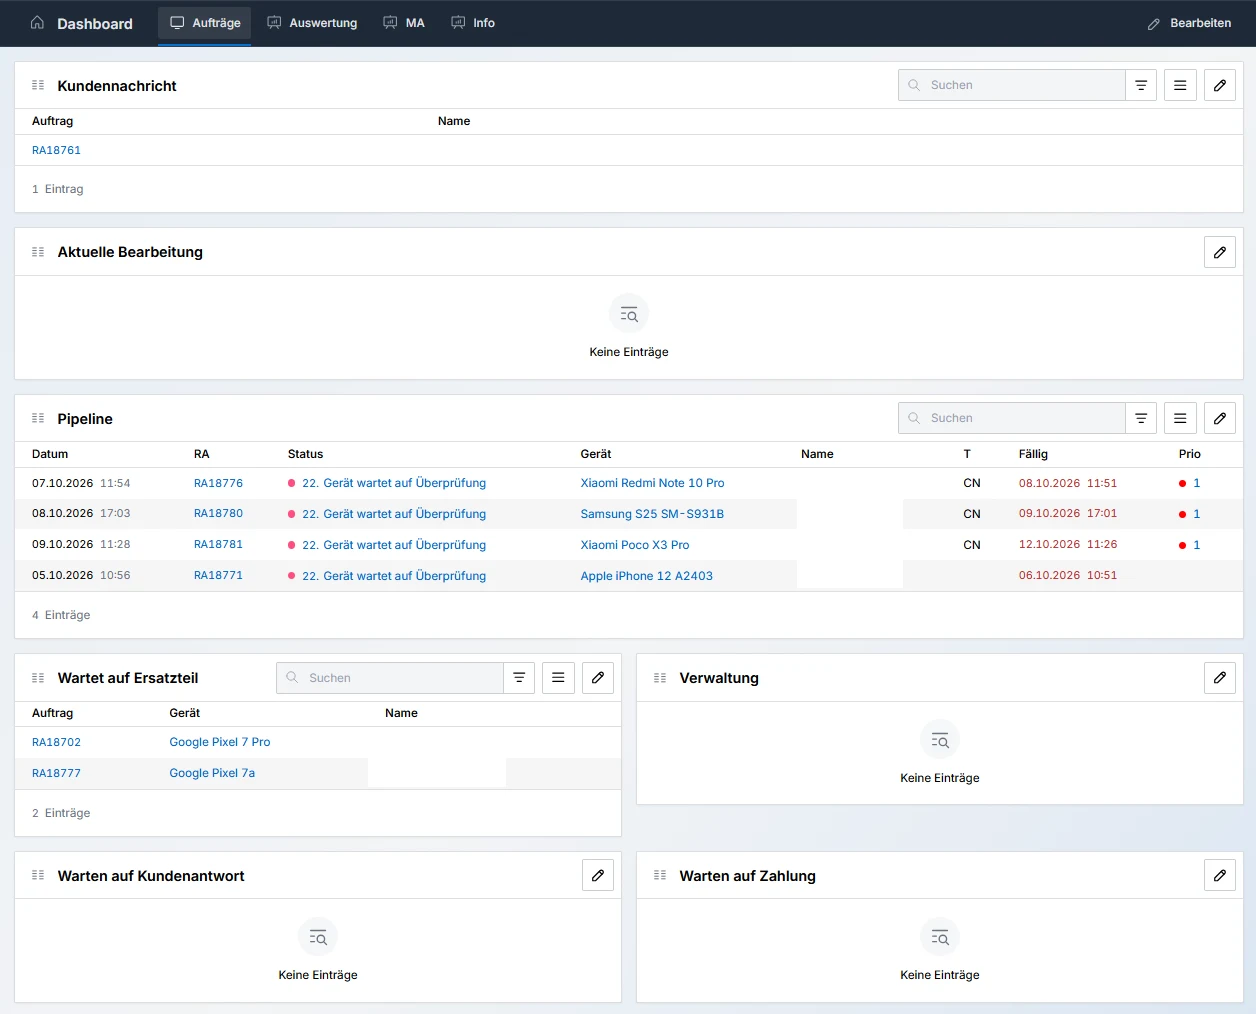Screen dimensions: 1256x1014
Task: Open filter options in Wartet auf Ersatzteil
Action: click(x=519, y=677)
